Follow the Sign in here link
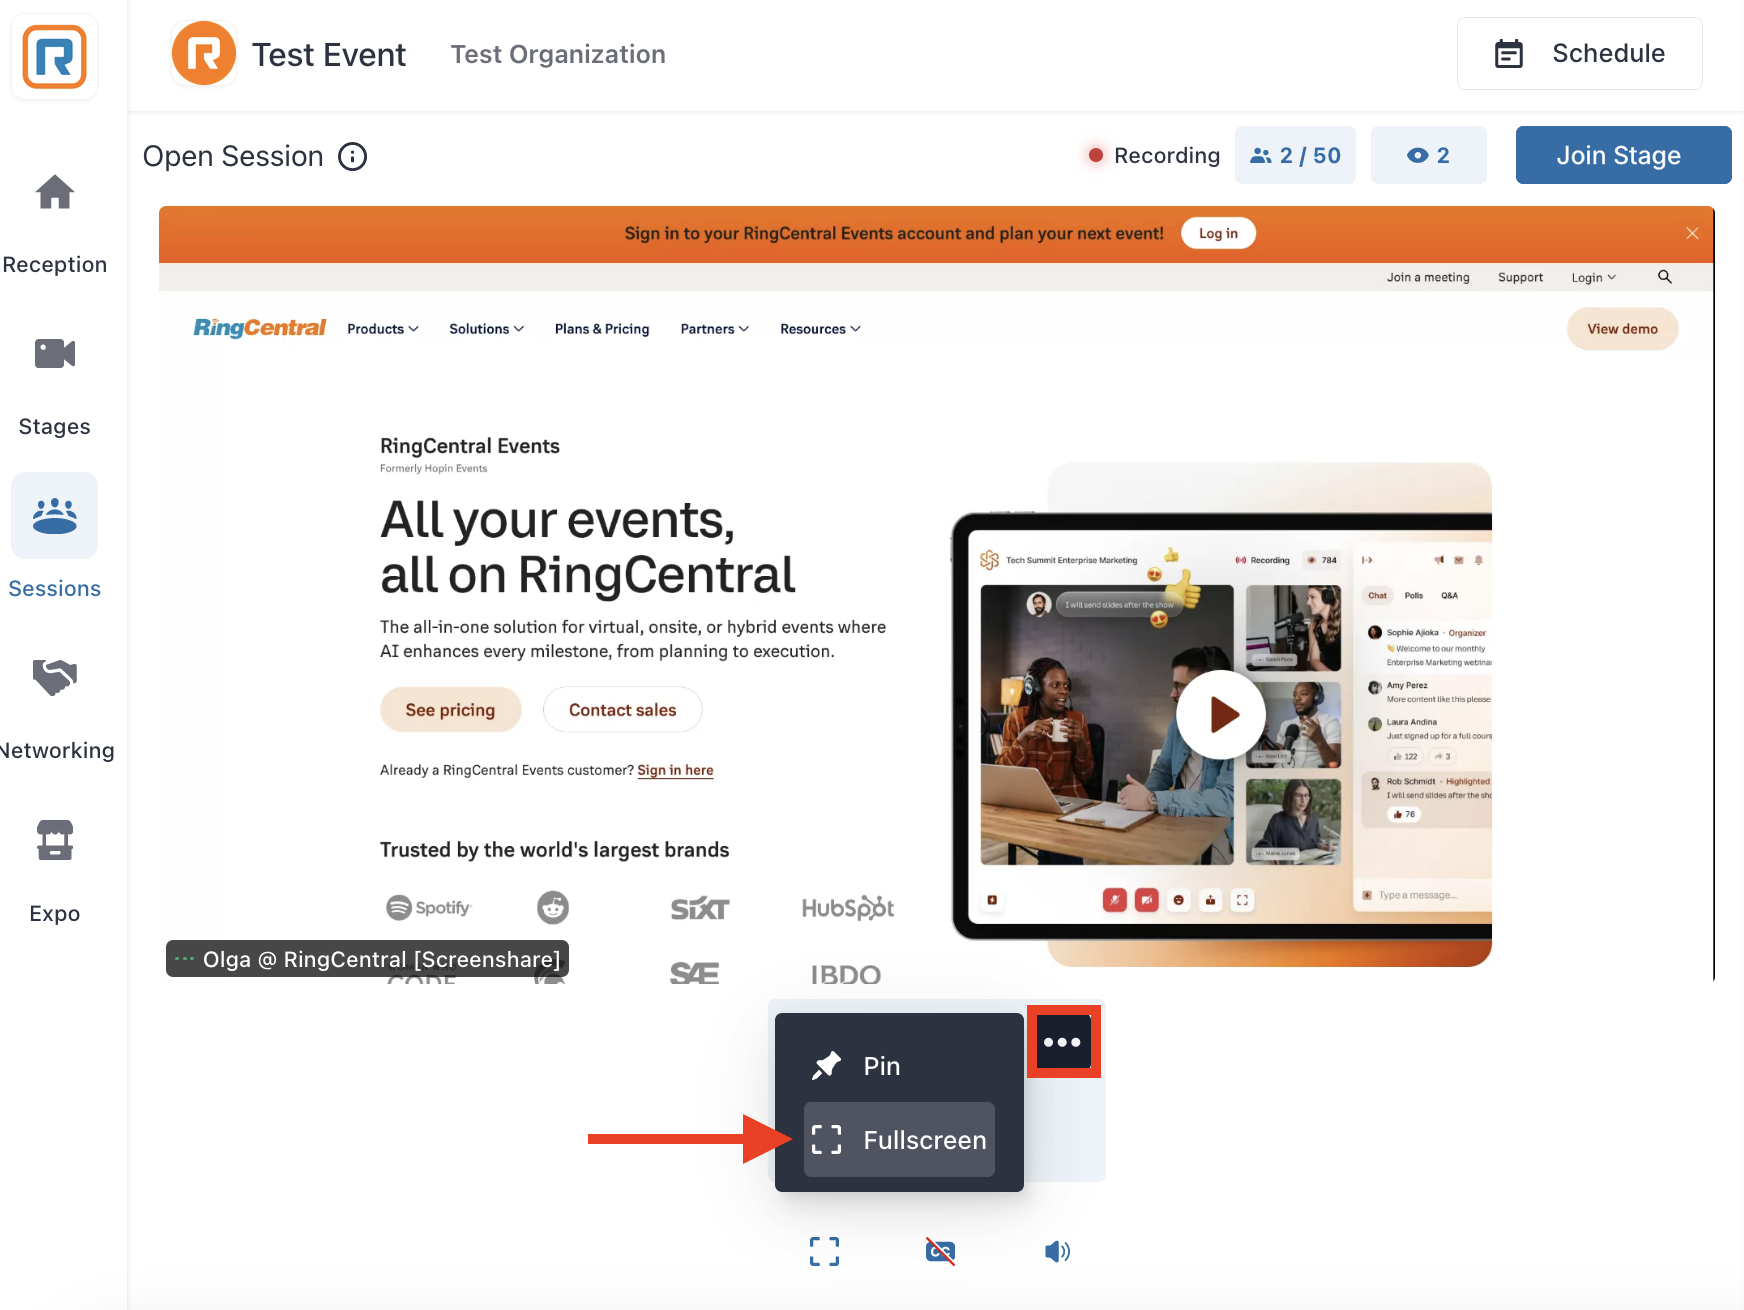Image resolution: width=1744 pixels, height=1310 pixels. tap(675, 770)
